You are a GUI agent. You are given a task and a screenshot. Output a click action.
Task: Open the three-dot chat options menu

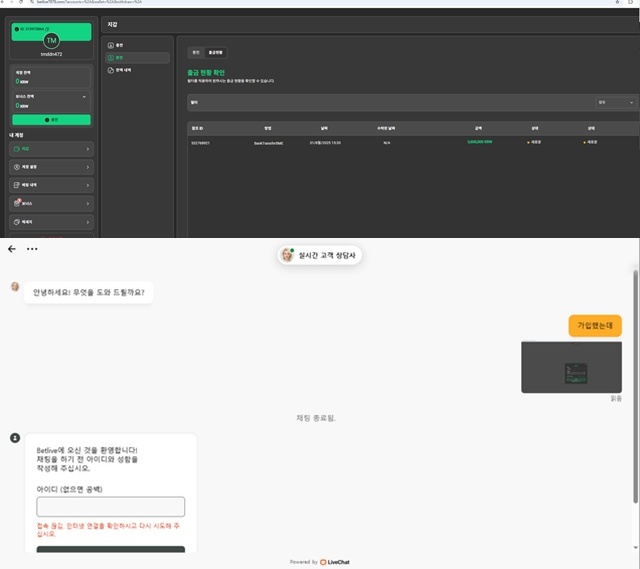(x=32, y=249)
